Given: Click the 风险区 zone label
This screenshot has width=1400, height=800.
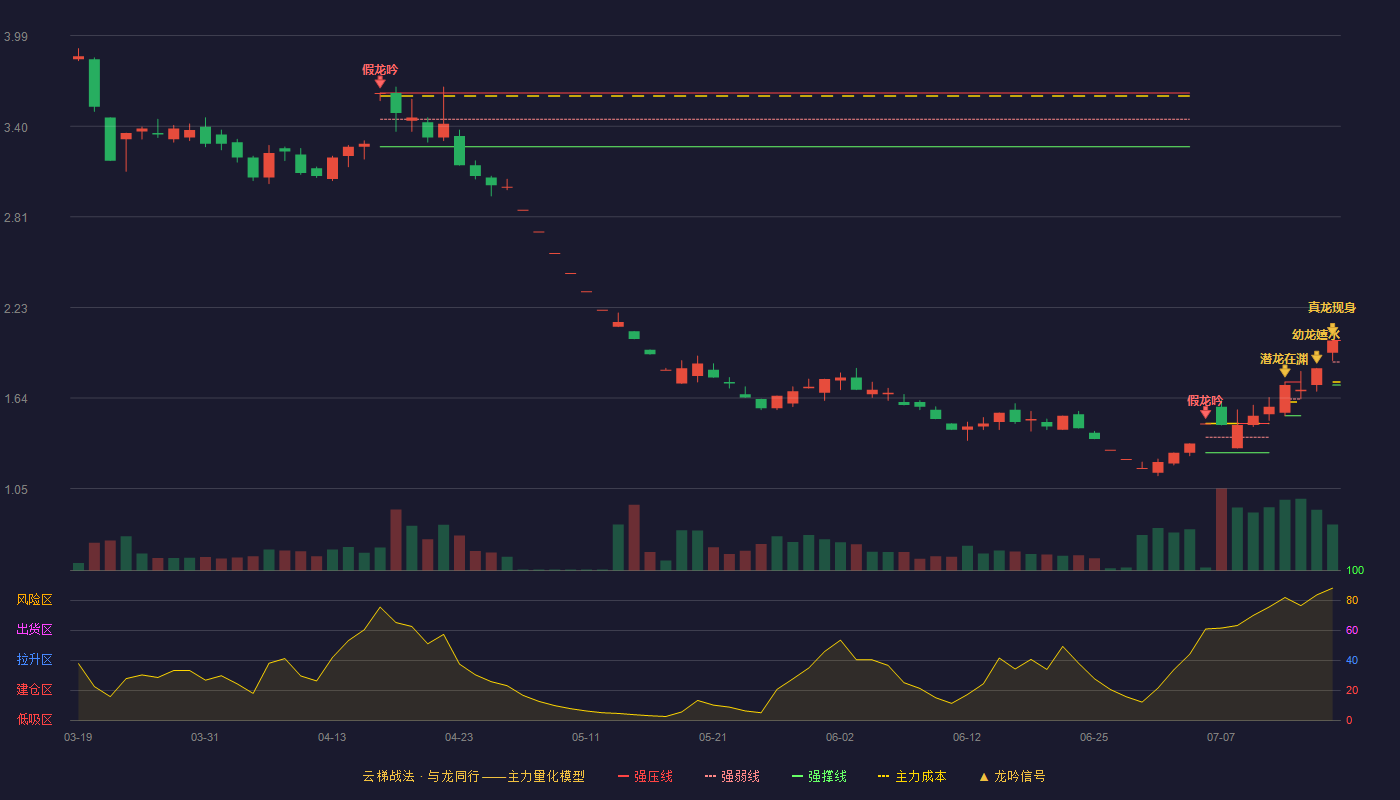Looking at the screenshot, I should click(x=34, y=600).
